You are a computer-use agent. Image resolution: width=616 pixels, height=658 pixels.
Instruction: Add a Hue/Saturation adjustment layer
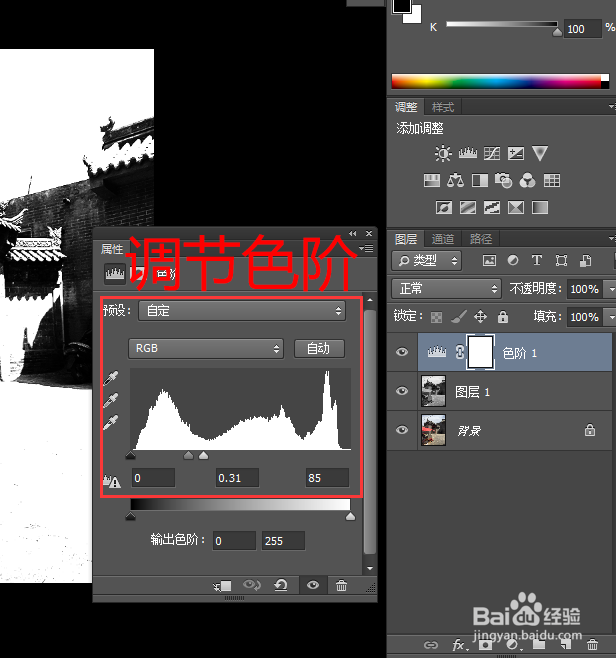[x=432, y=181]
